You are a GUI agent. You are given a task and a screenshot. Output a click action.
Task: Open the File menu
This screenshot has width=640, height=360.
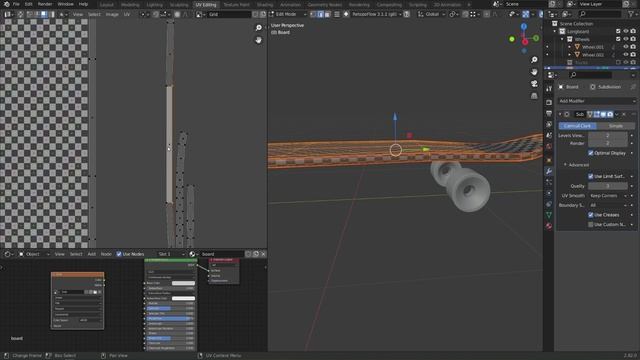point(16,4)
